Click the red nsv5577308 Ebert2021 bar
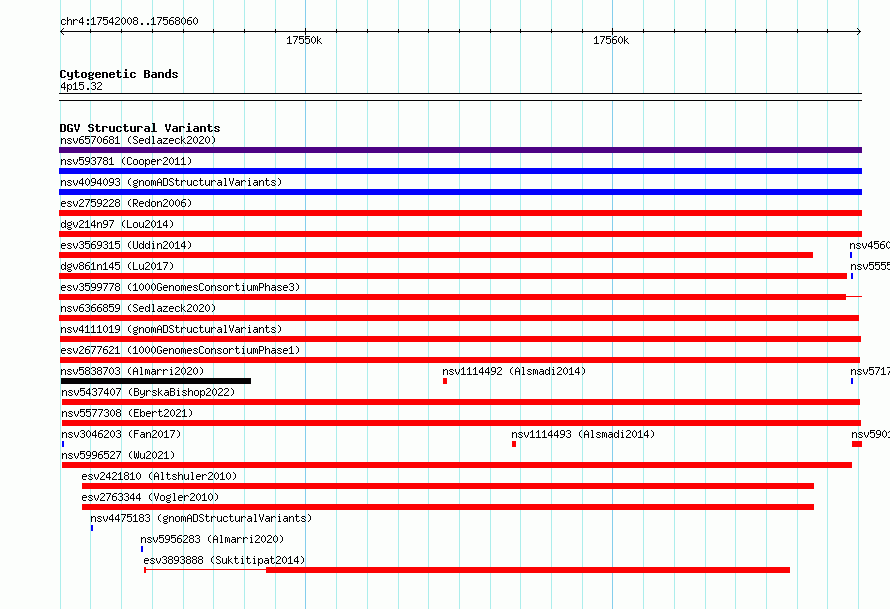 (461, 423)
